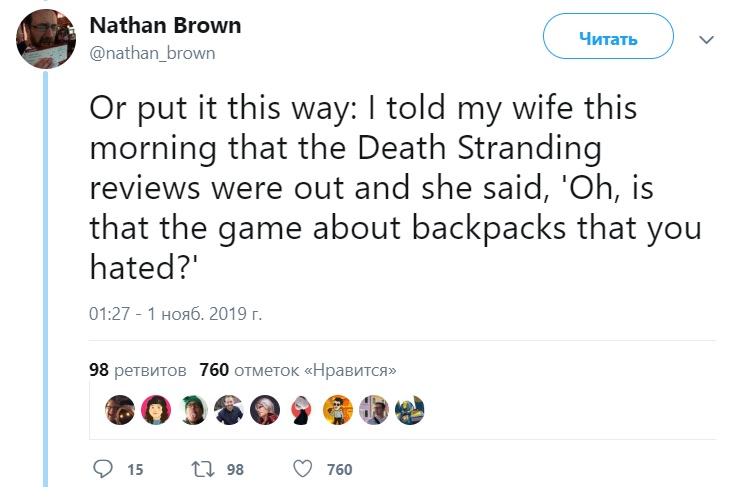Click the retweet arrows icon
This screenshot has height=487, width=744.
pyautogui.click(x=201, y=469)
